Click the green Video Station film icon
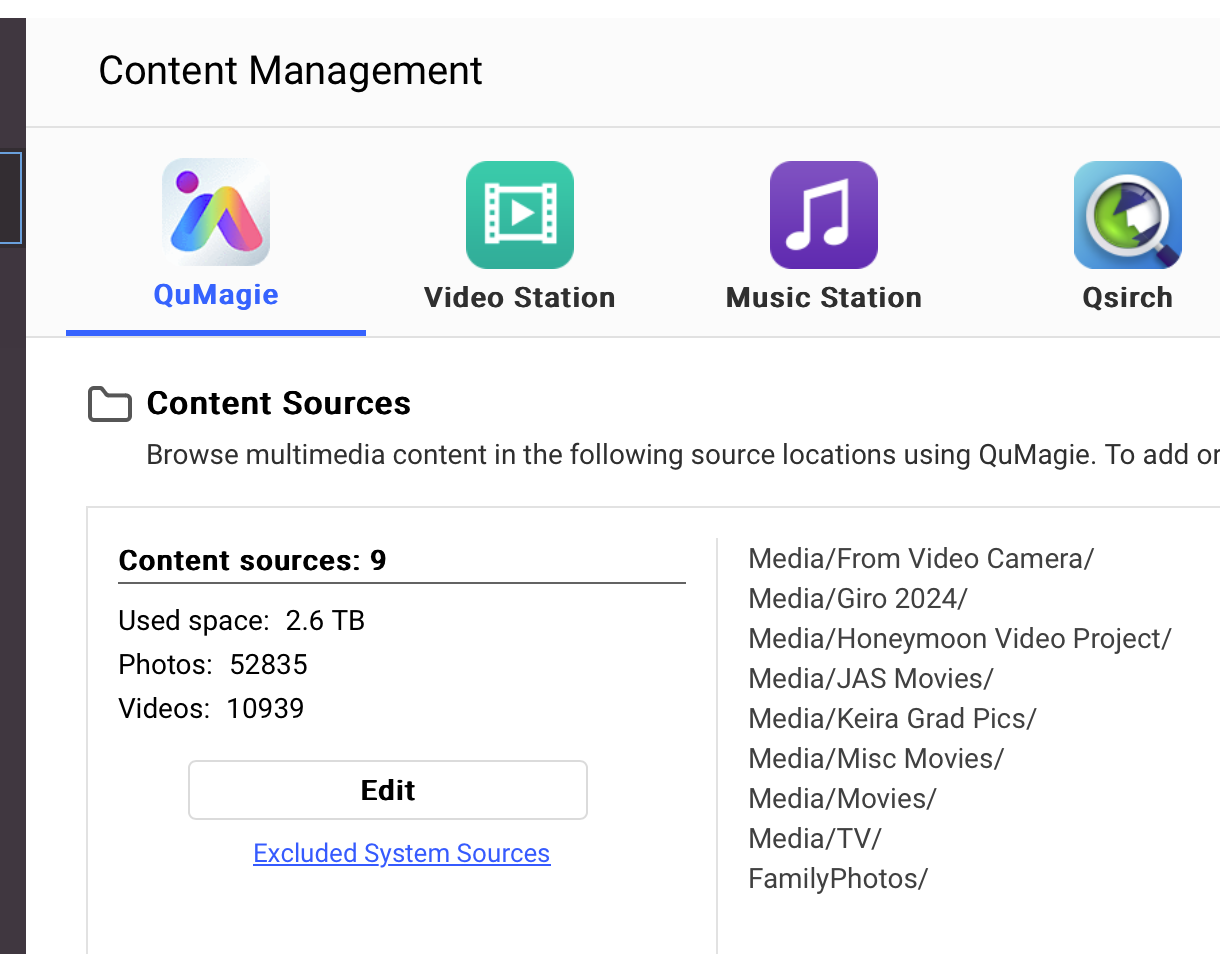 [x=519, y=214]
